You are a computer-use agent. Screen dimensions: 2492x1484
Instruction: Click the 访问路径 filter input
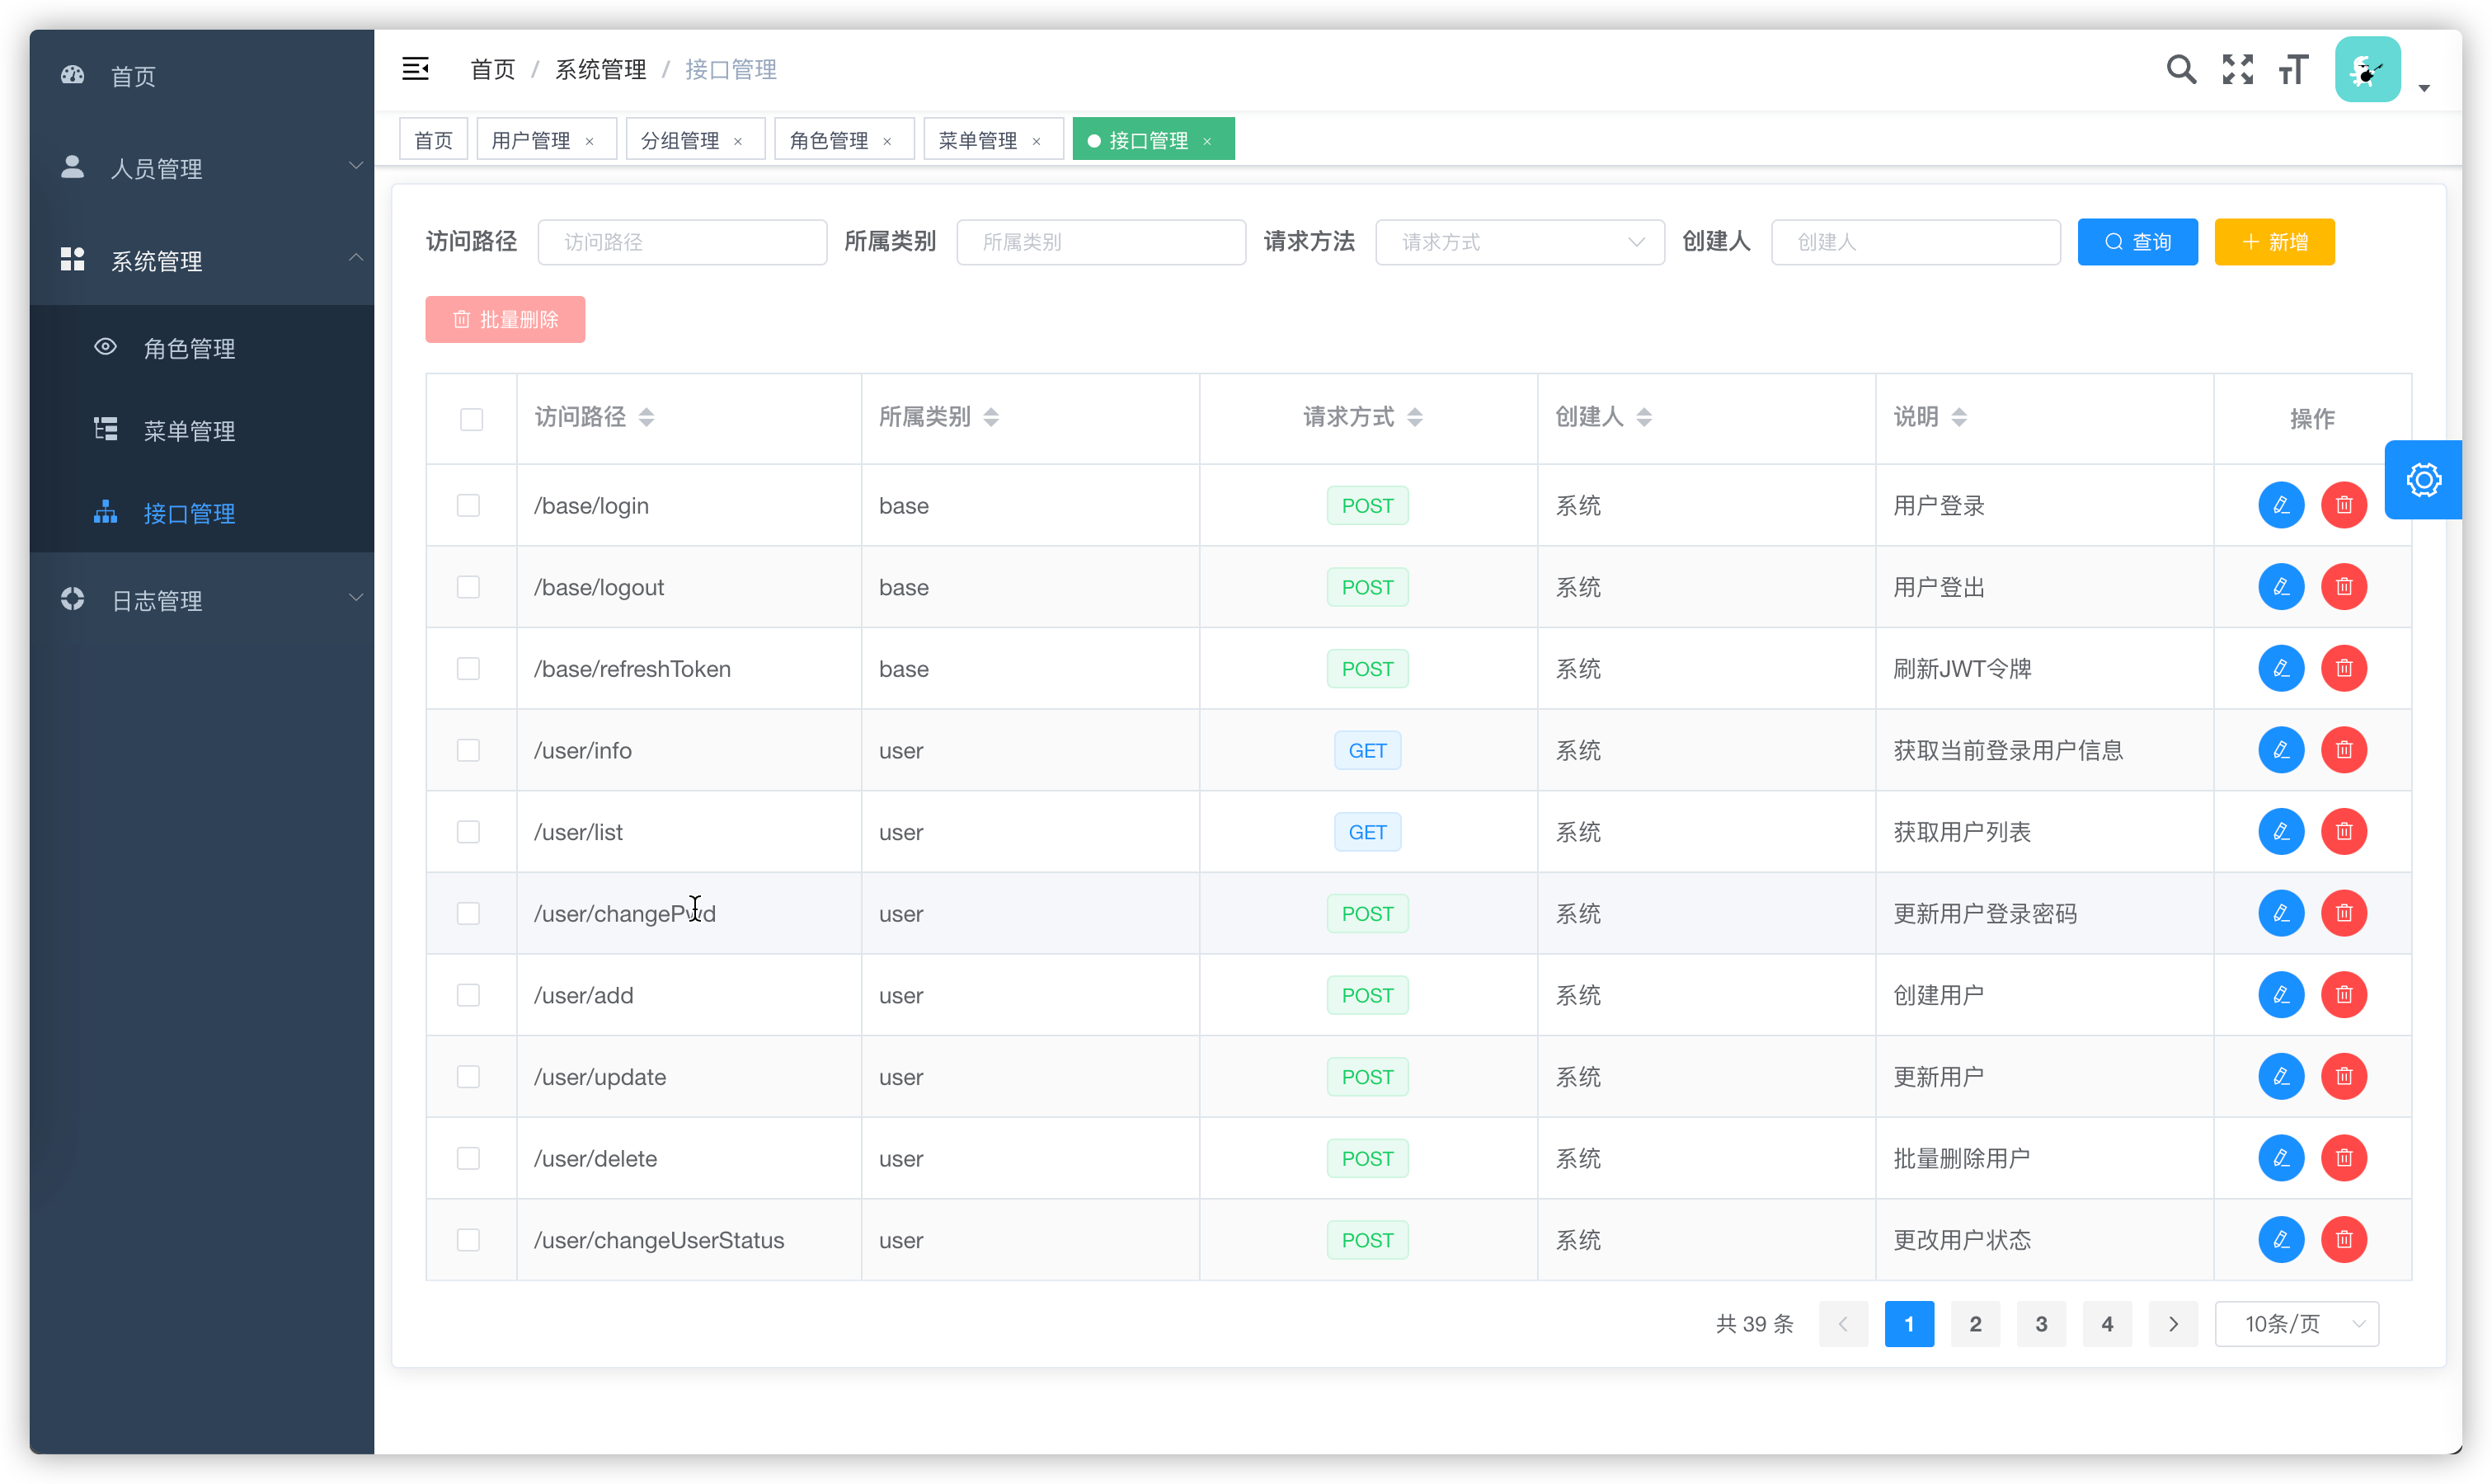pyautogui.click(x=682, y=242)
